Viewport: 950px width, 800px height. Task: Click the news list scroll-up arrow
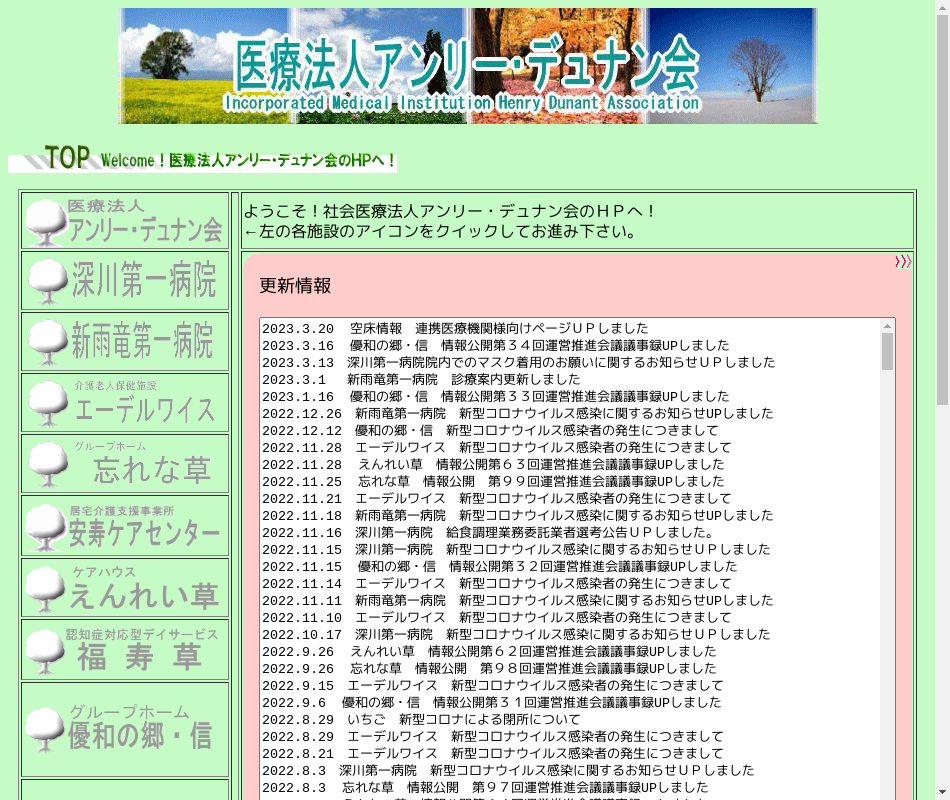[887, 326]
